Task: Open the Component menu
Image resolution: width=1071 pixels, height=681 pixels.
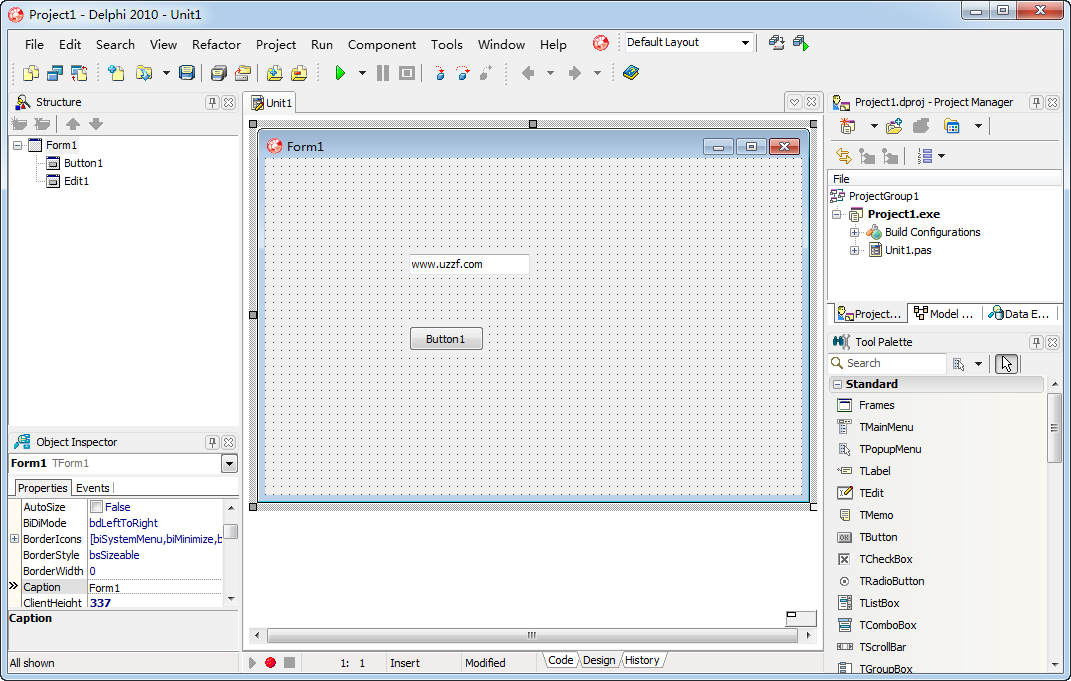Action: (x=382, y=44)
